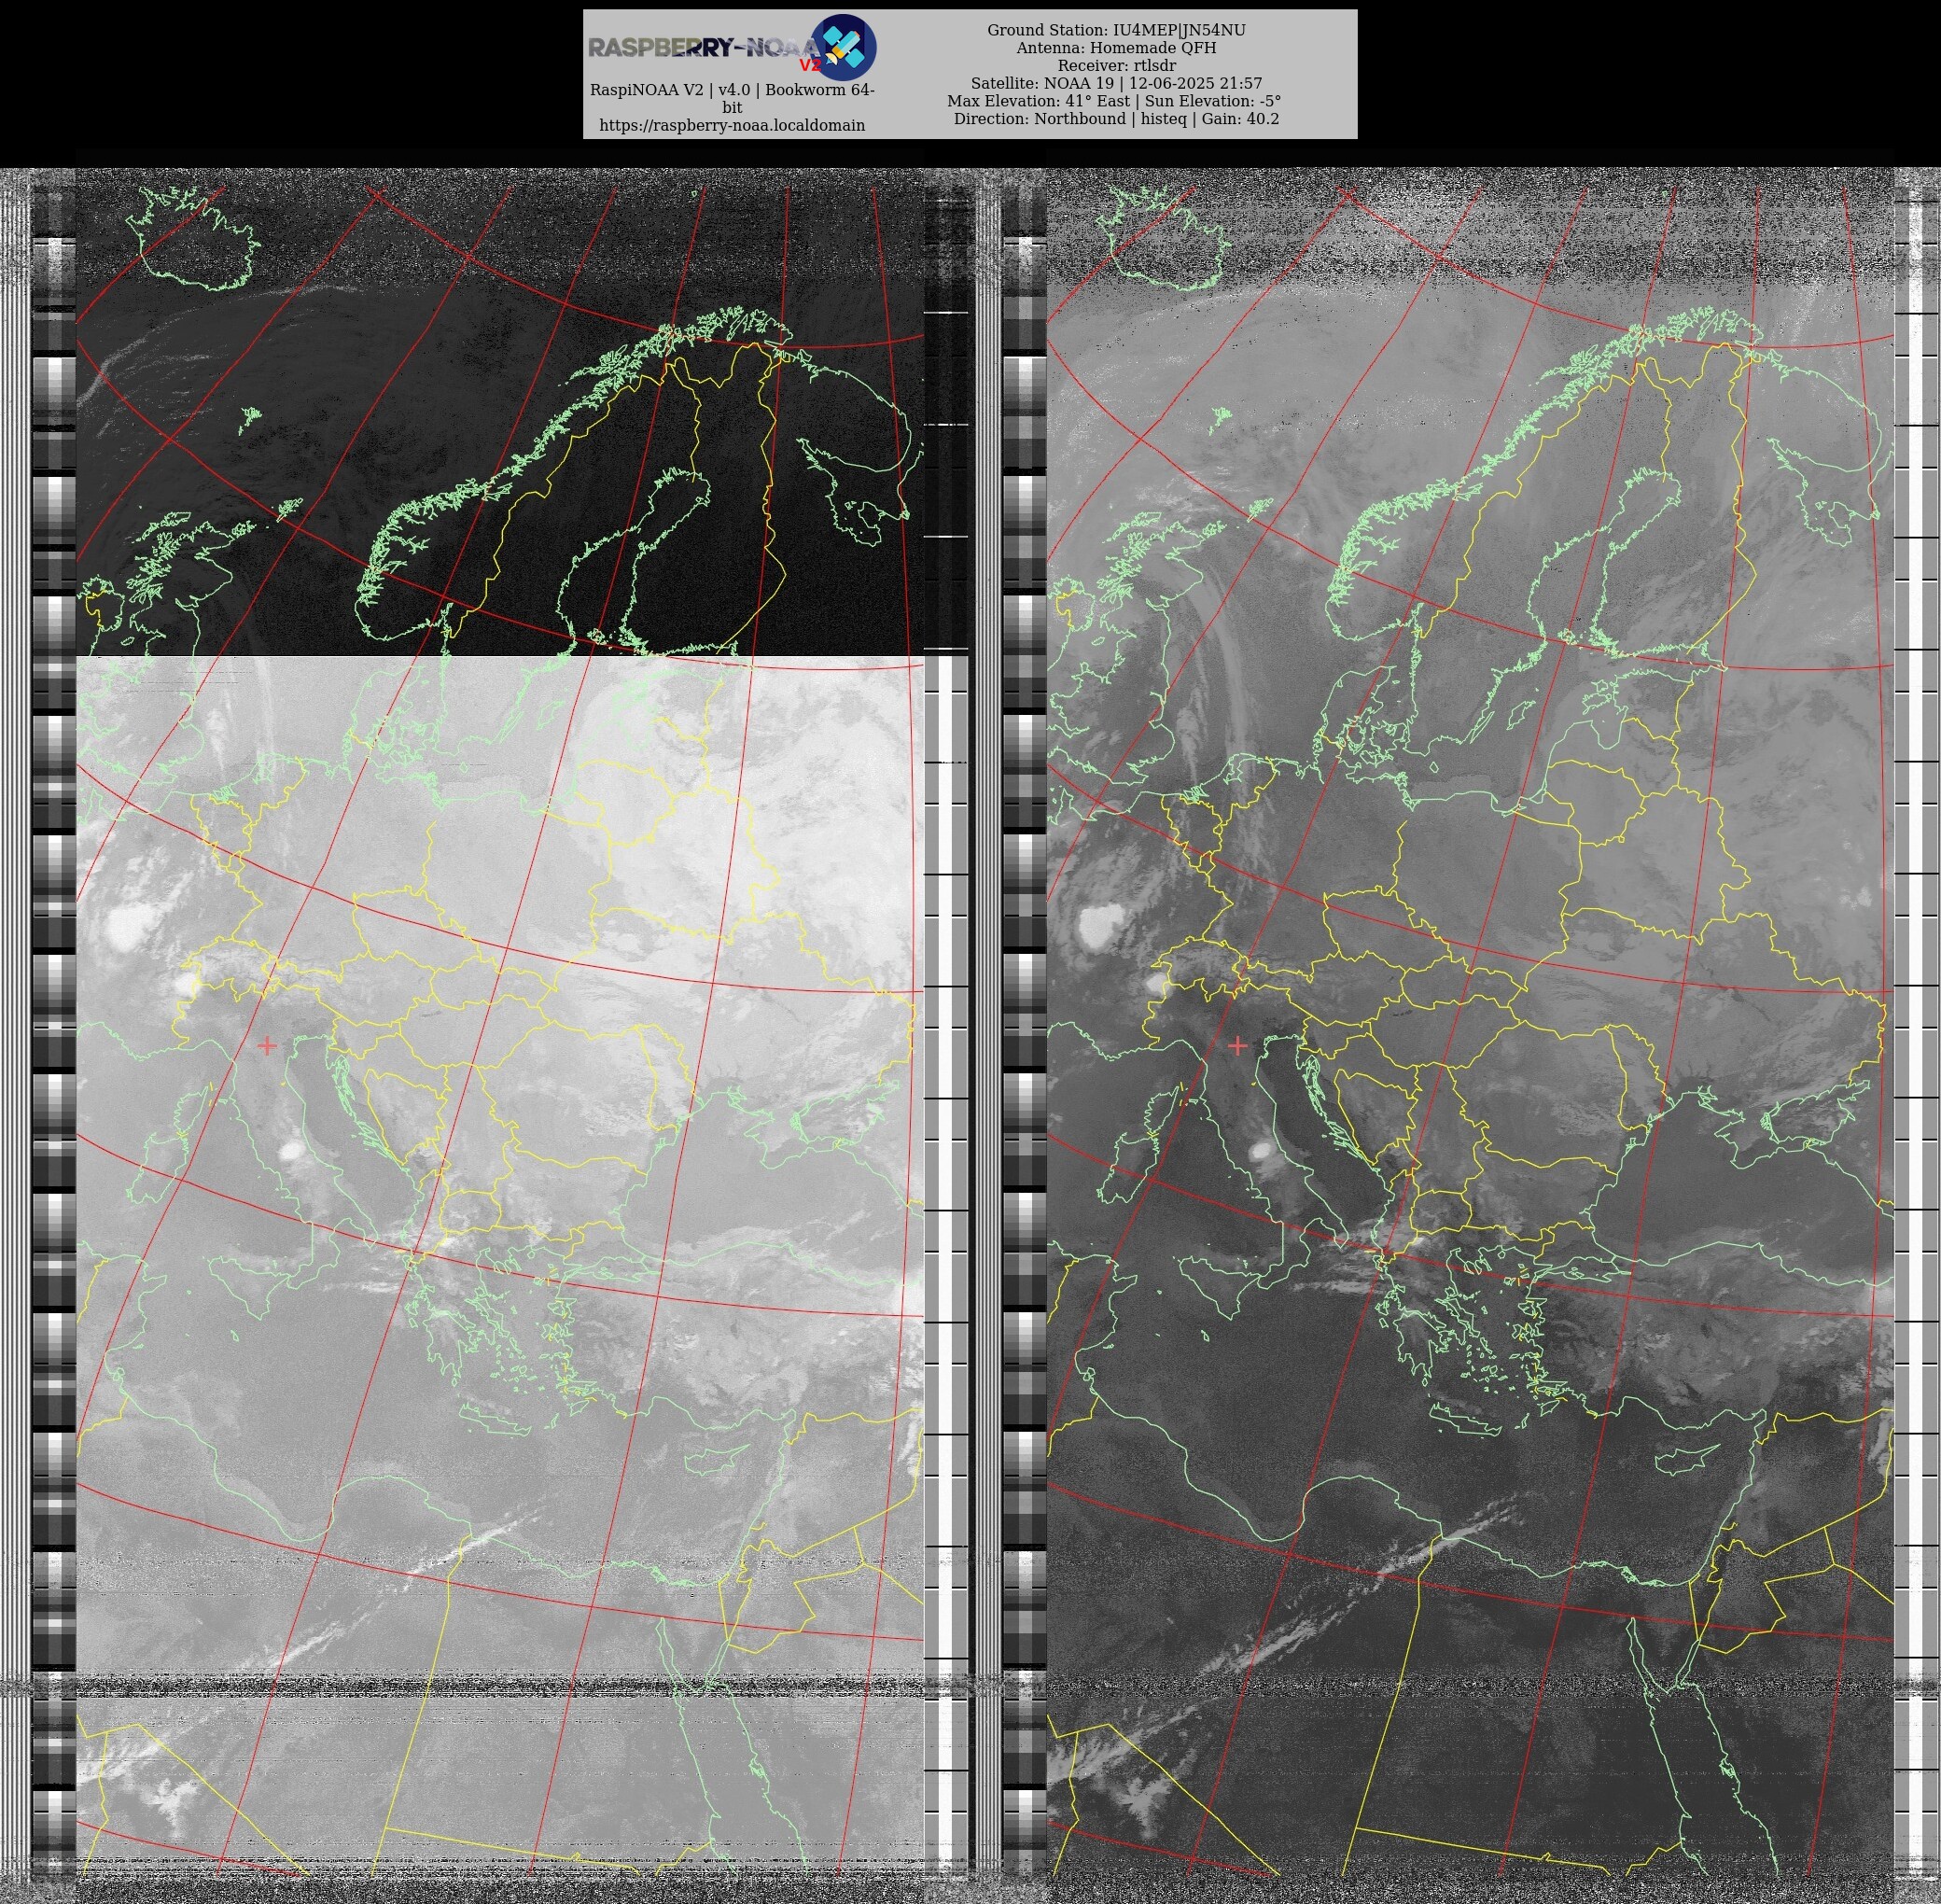
Task: Click the RASPBERRY-NOAA logo wordmark
Action: pyautogui.click(x=702, y=48)
